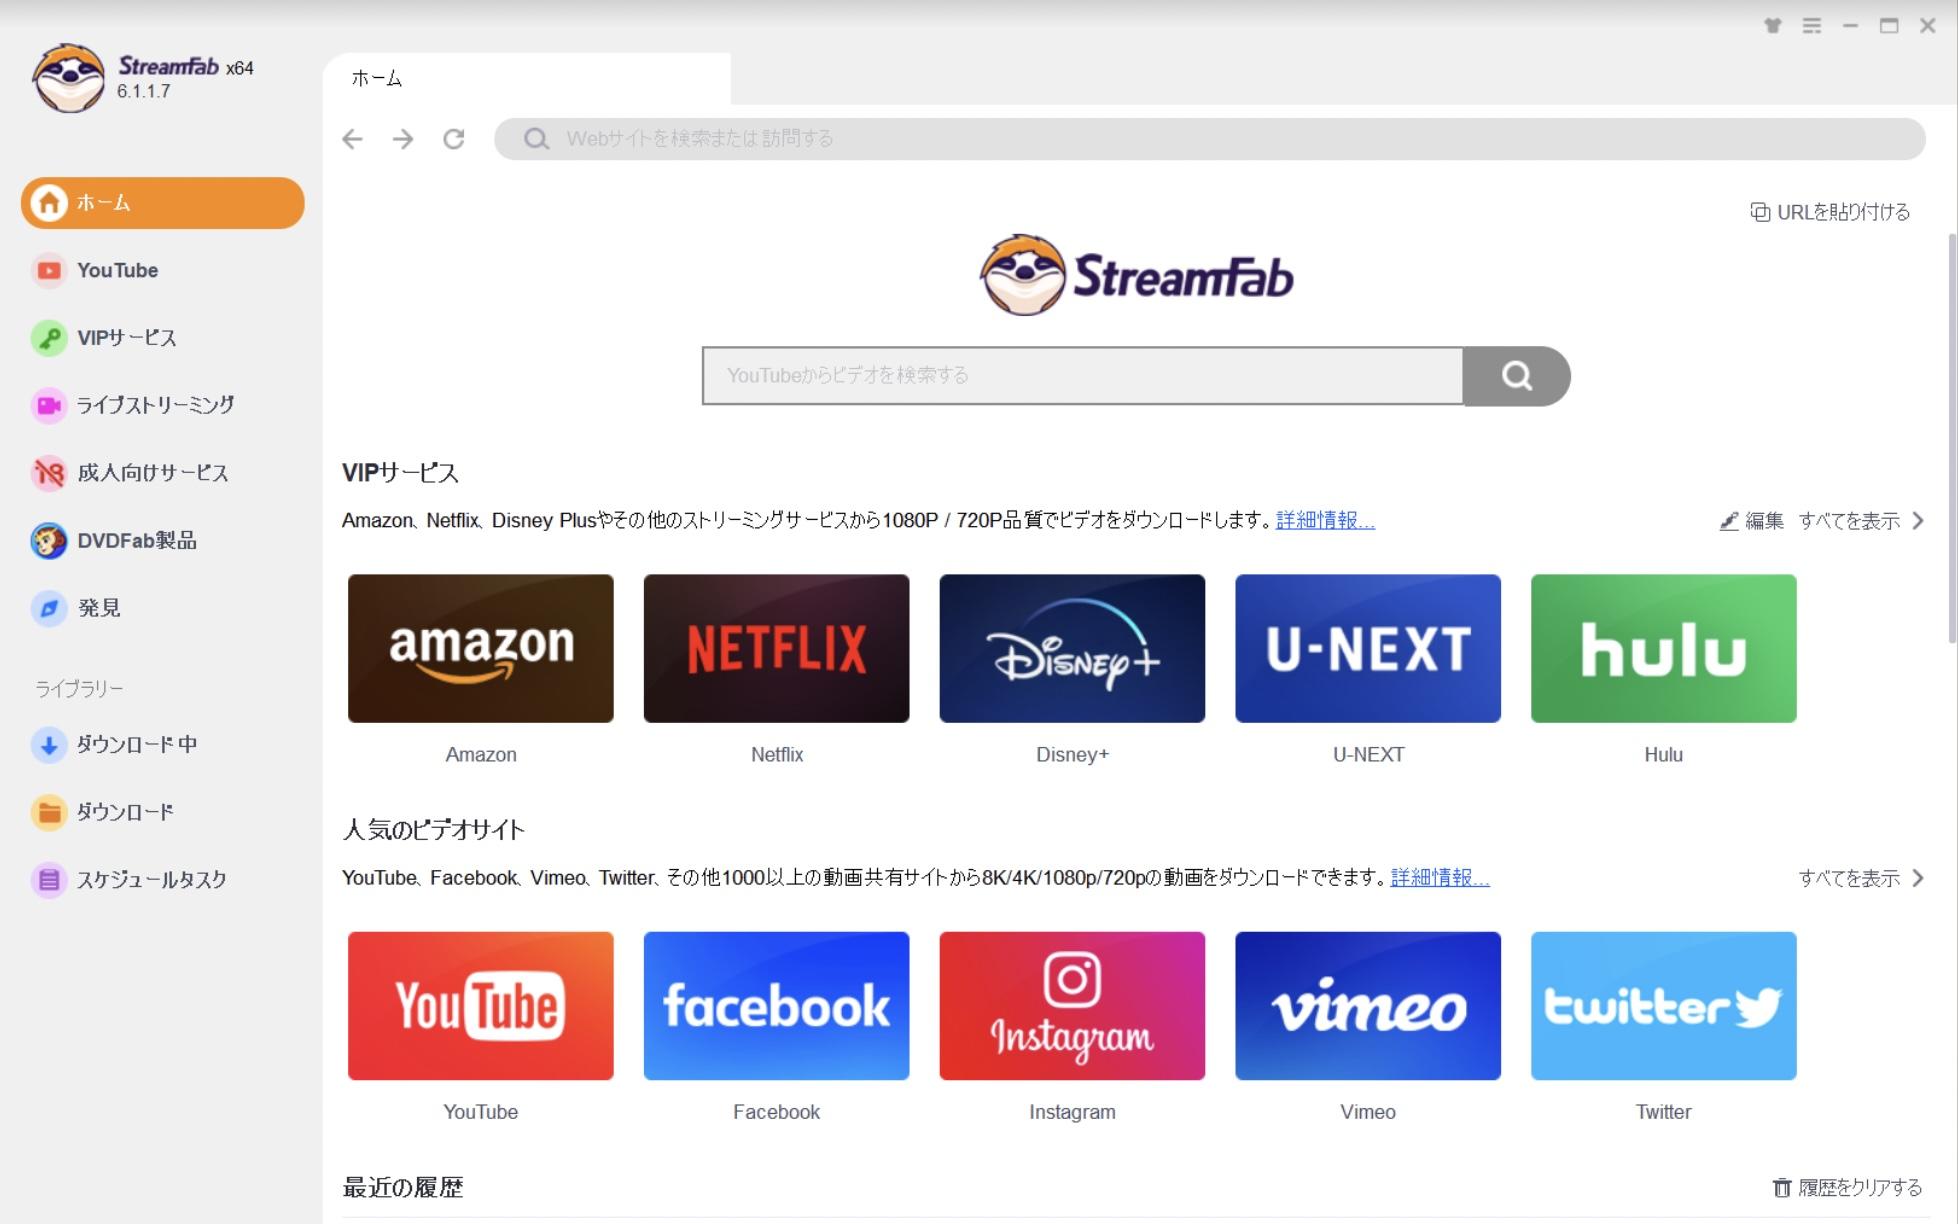Switch to the ホーム tab at top
This screenshot has width=1958, height=1224.
pos(527,78)
